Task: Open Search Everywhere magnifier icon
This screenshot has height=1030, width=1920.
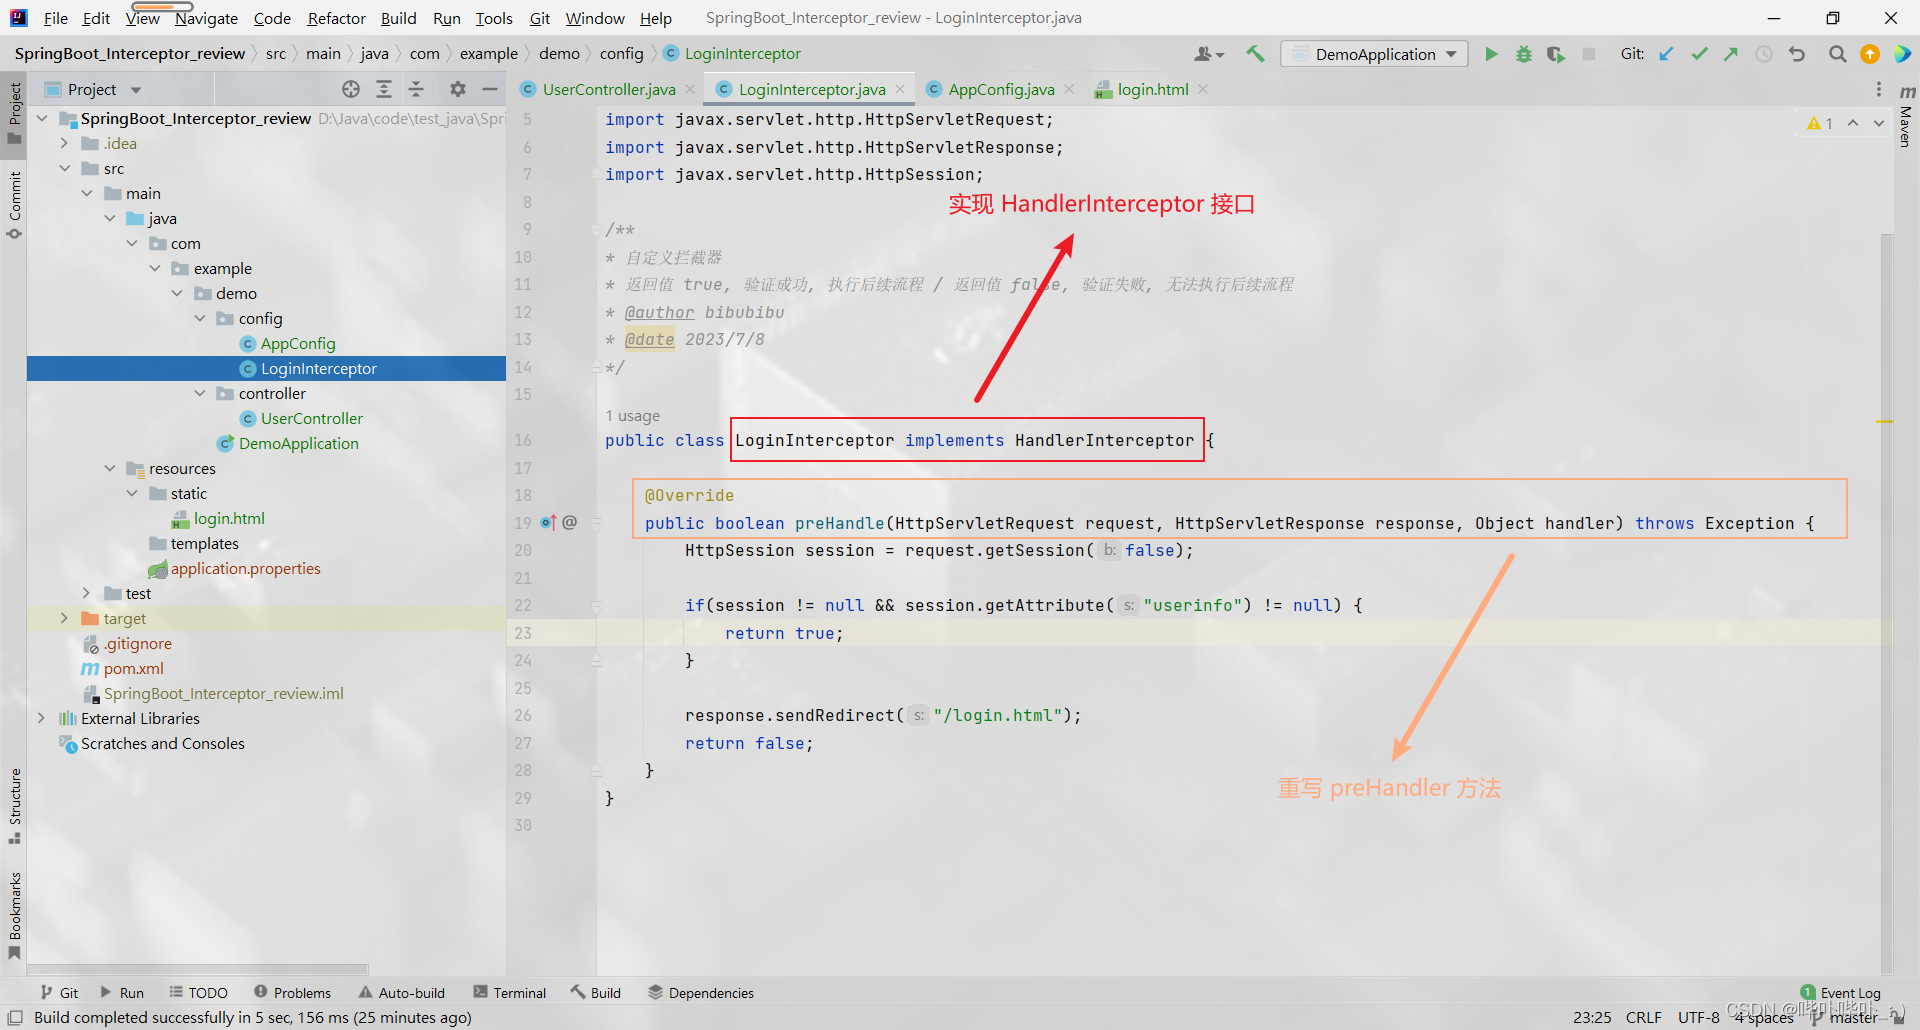Action: coord(1837,54)
